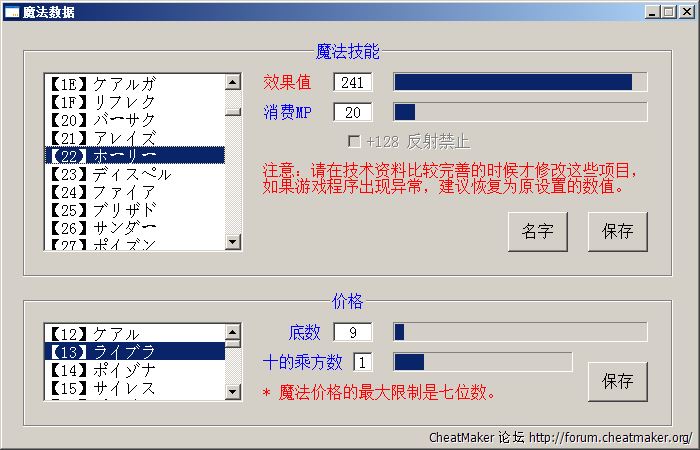Viewport: 700px width, 450px height.
Task: Focus the 效果值 input field
Action: (353, 82)
